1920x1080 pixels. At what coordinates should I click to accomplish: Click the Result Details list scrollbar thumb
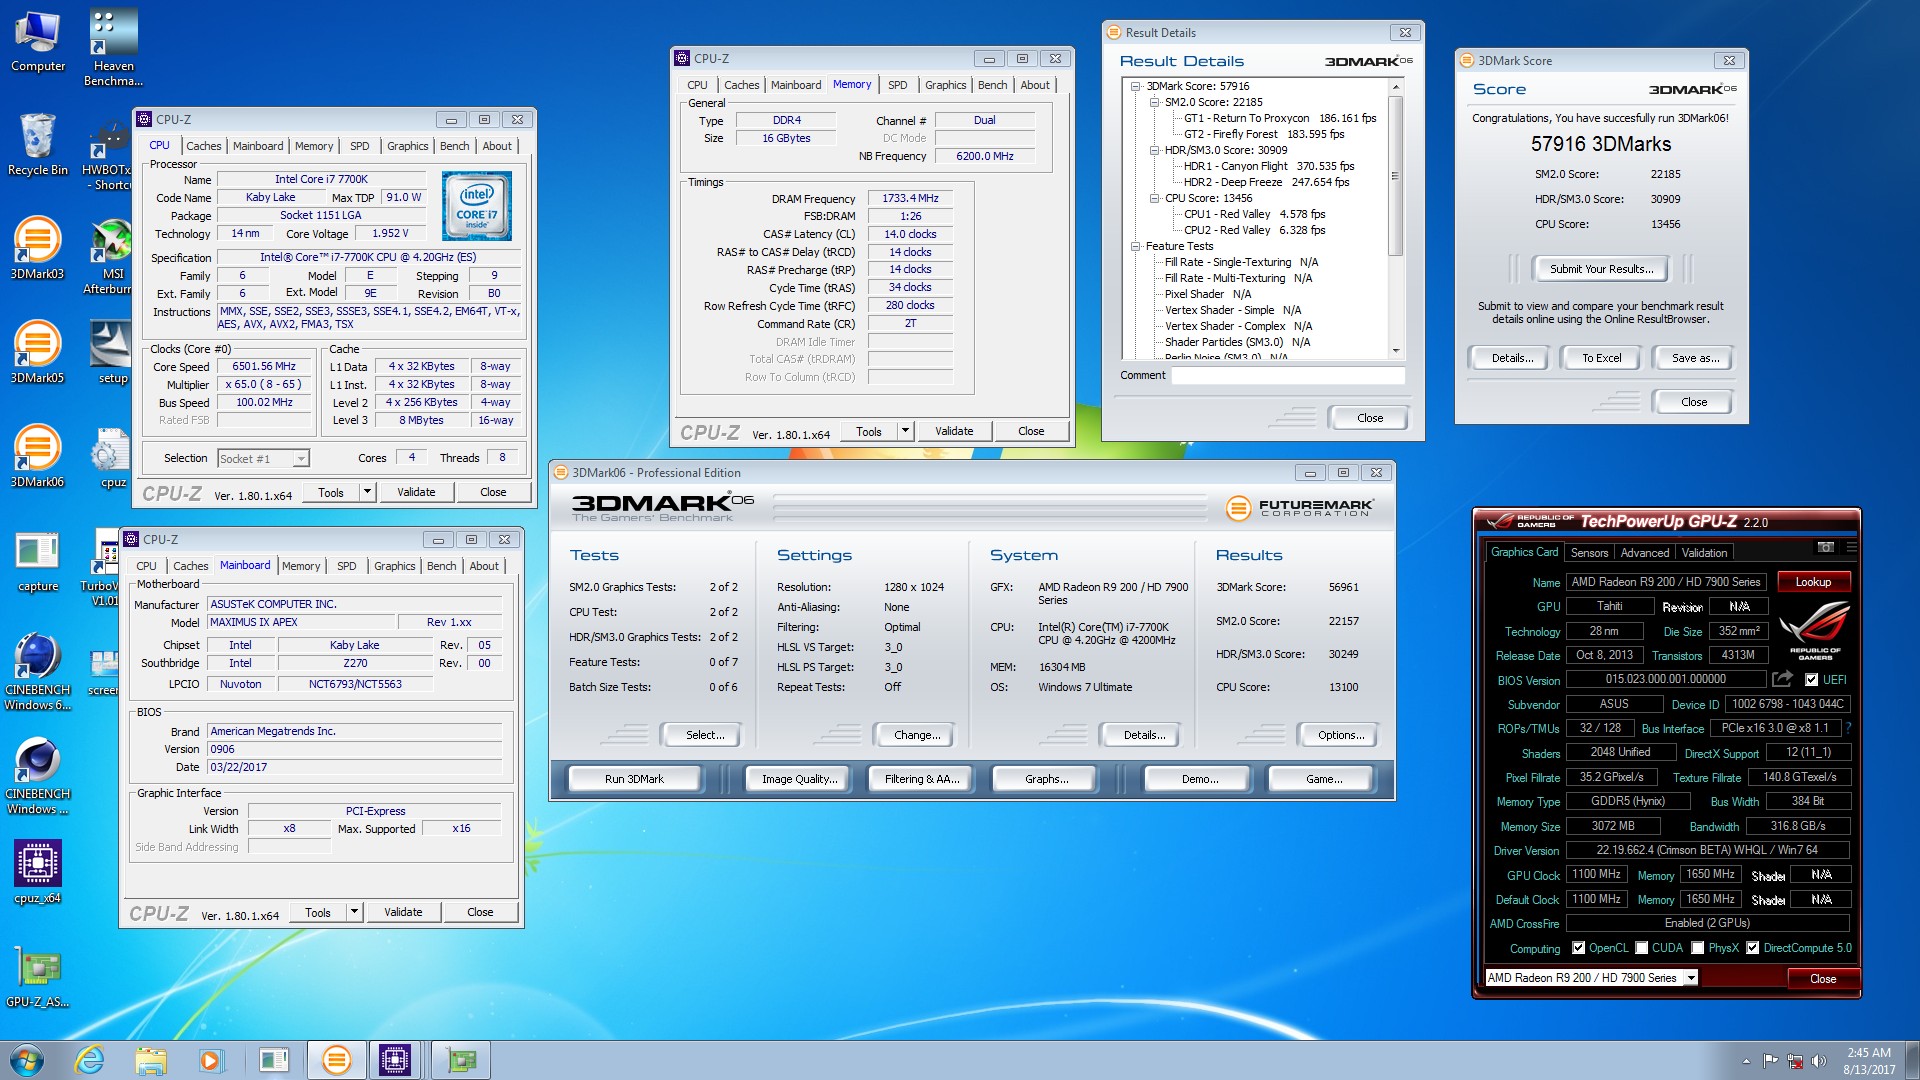coord(1395,176)
